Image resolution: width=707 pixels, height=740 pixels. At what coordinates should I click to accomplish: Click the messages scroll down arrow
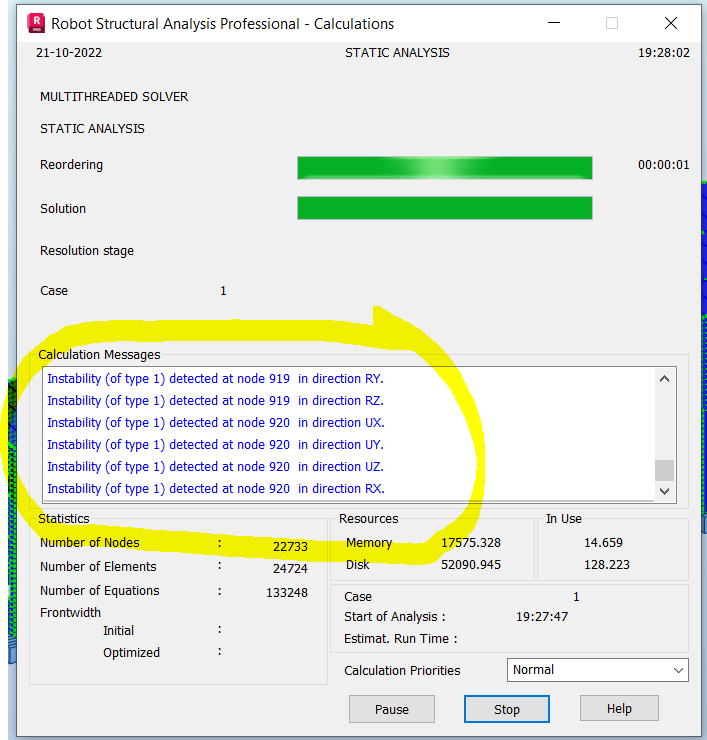(665, 491)
